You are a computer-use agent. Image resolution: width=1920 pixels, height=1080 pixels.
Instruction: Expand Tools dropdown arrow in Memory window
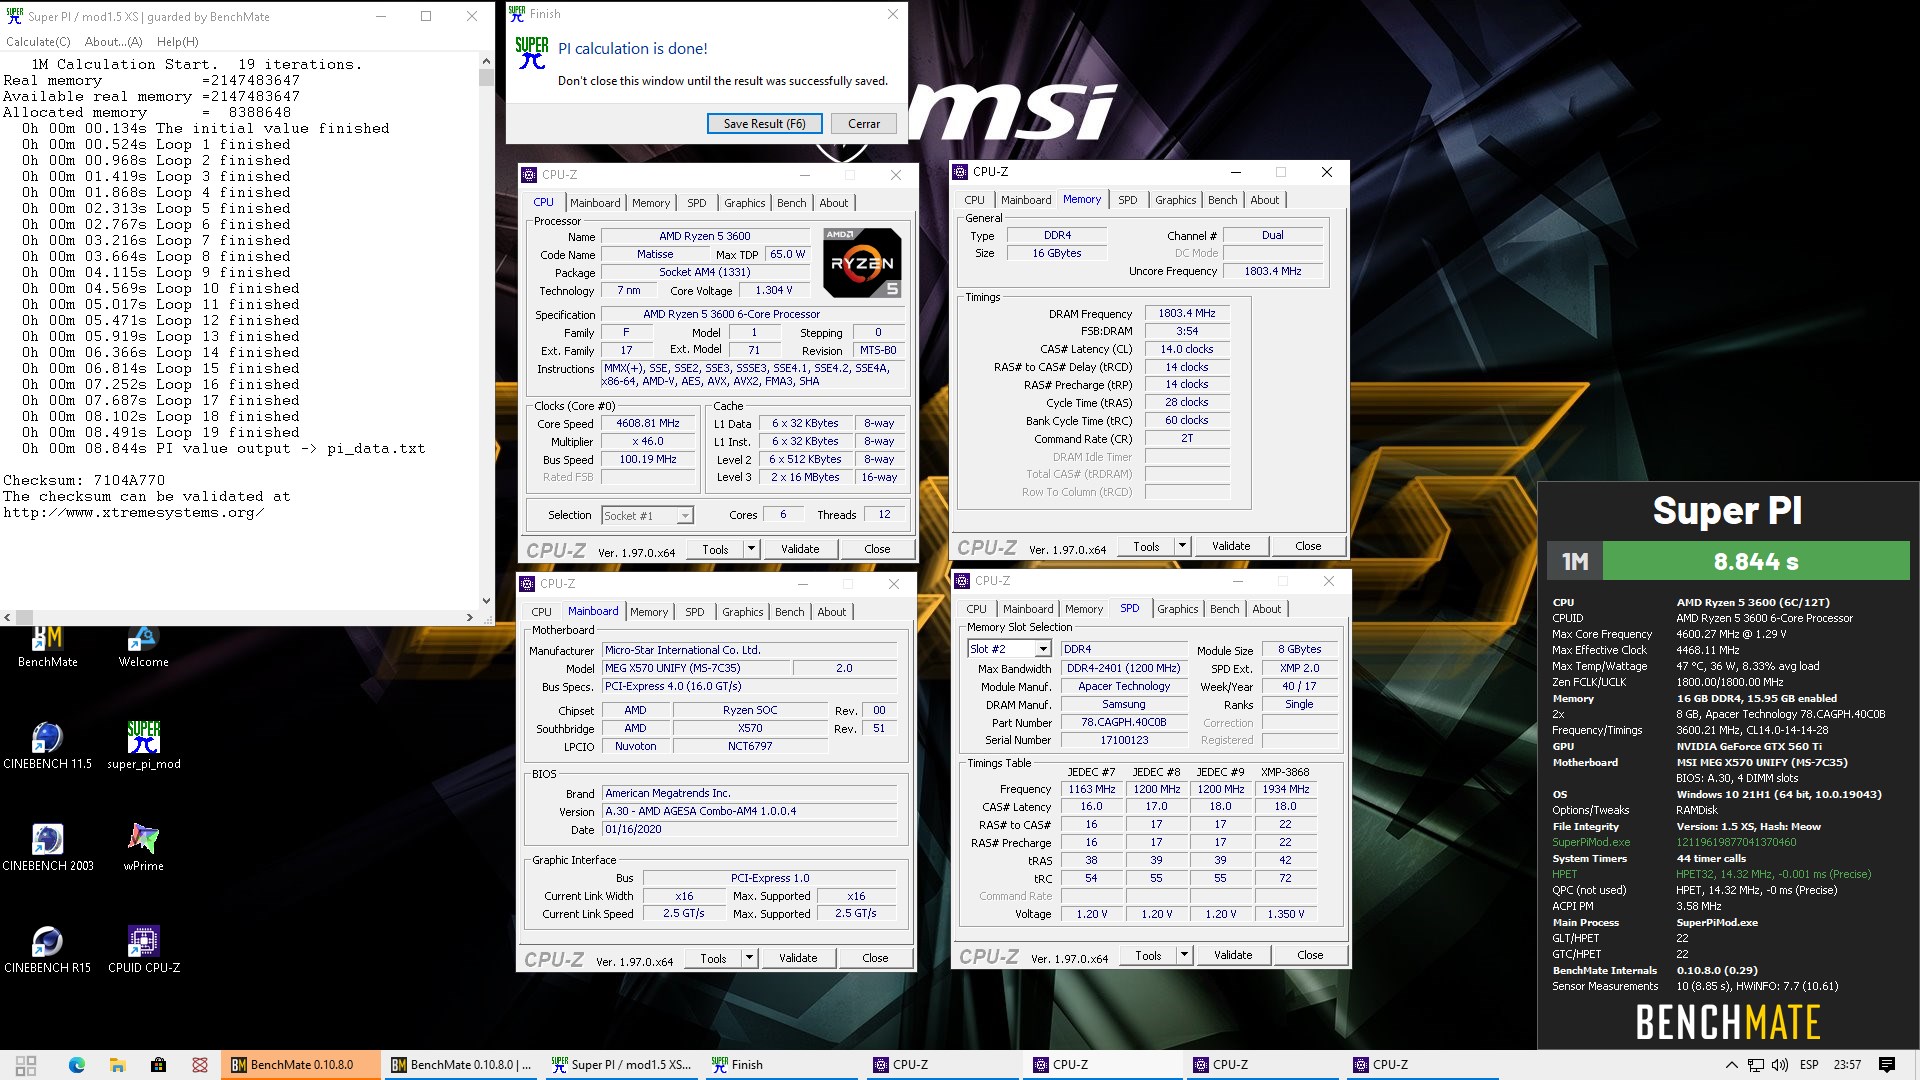point(1183,546)
